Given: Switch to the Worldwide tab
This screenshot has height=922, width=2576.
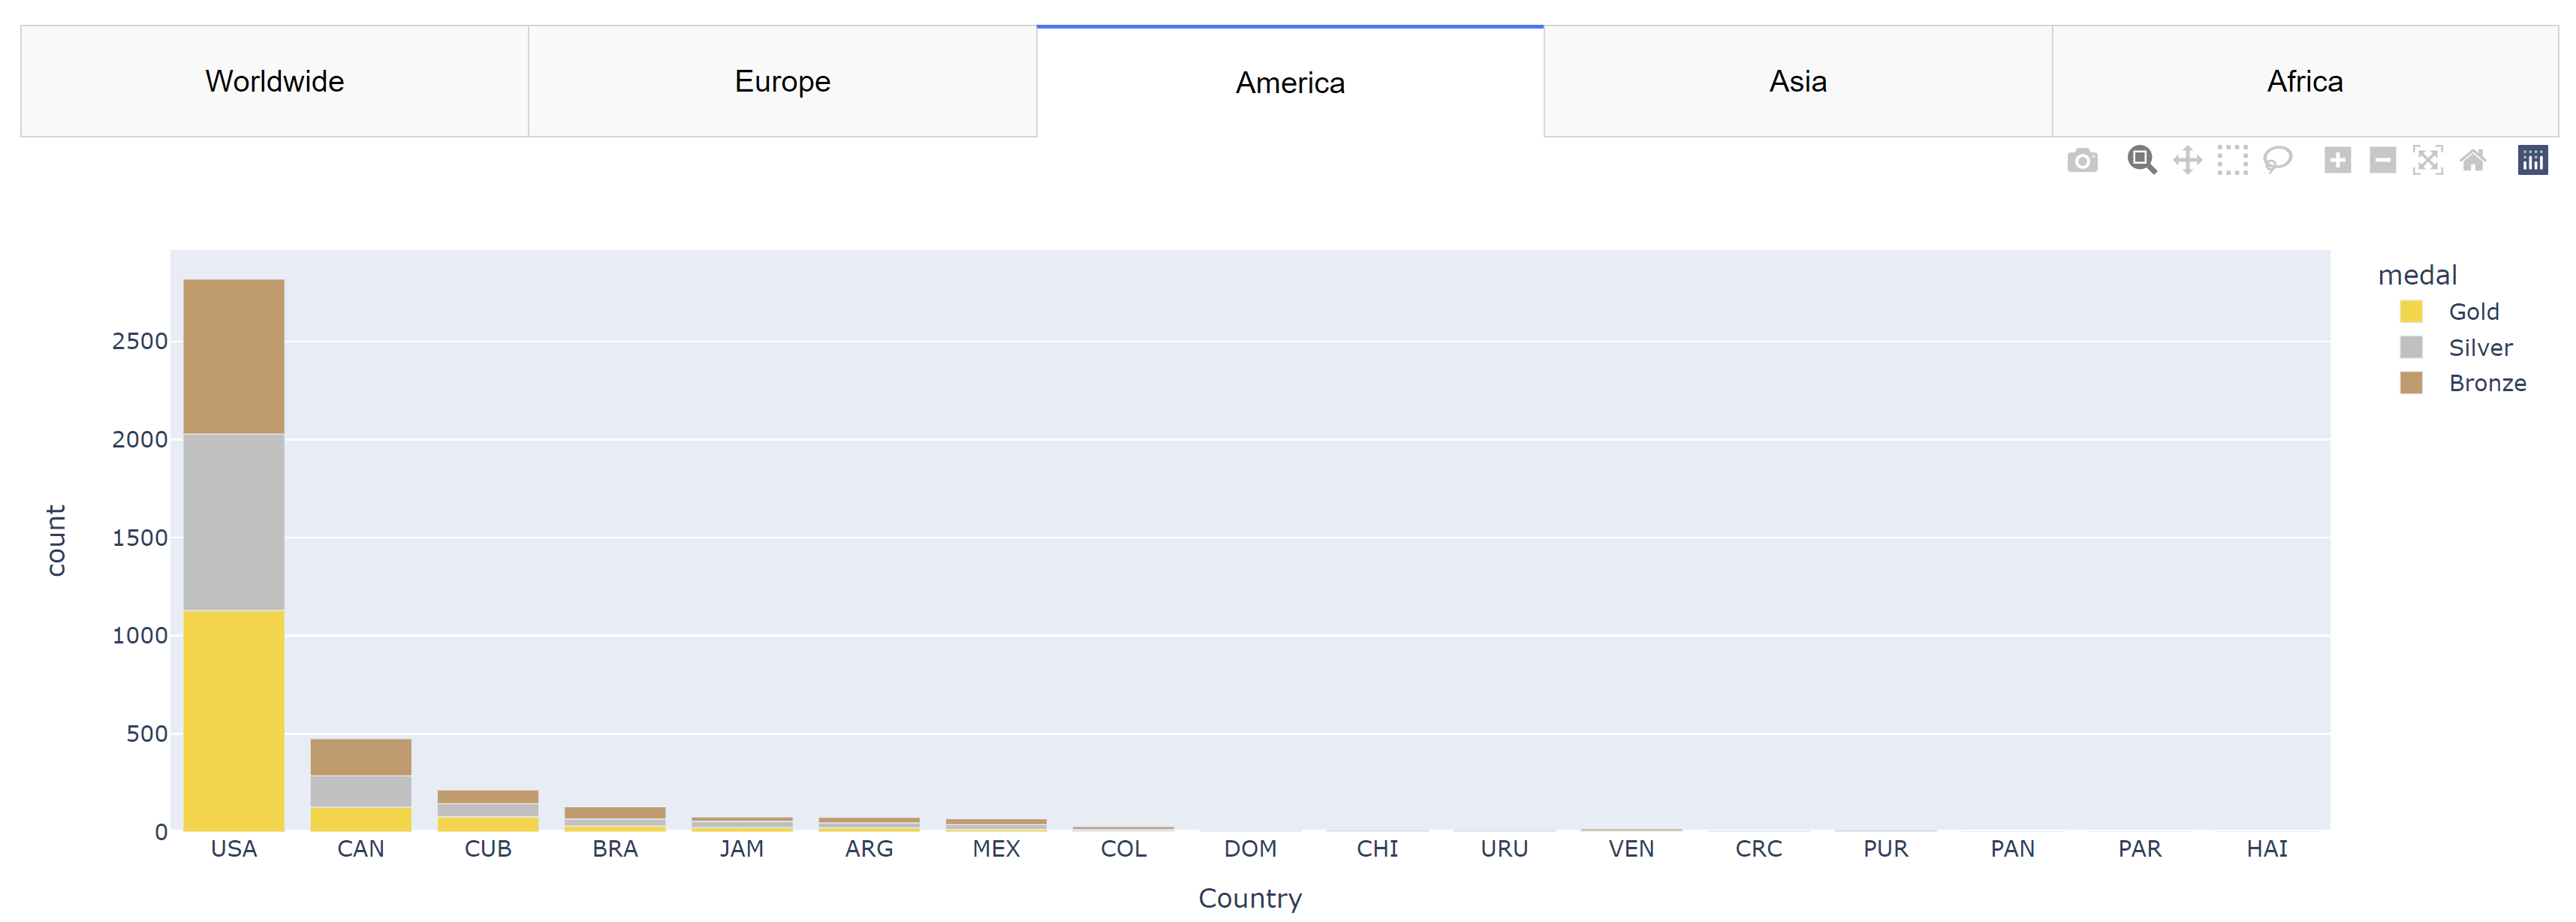Looking at the screenshot, I should point(274,81).
